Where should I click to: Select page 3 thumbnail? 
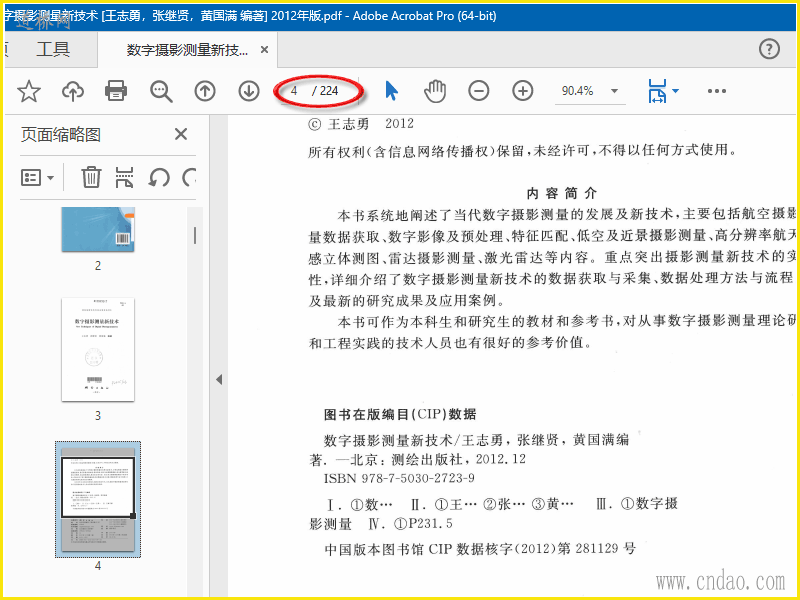[98, 349]
